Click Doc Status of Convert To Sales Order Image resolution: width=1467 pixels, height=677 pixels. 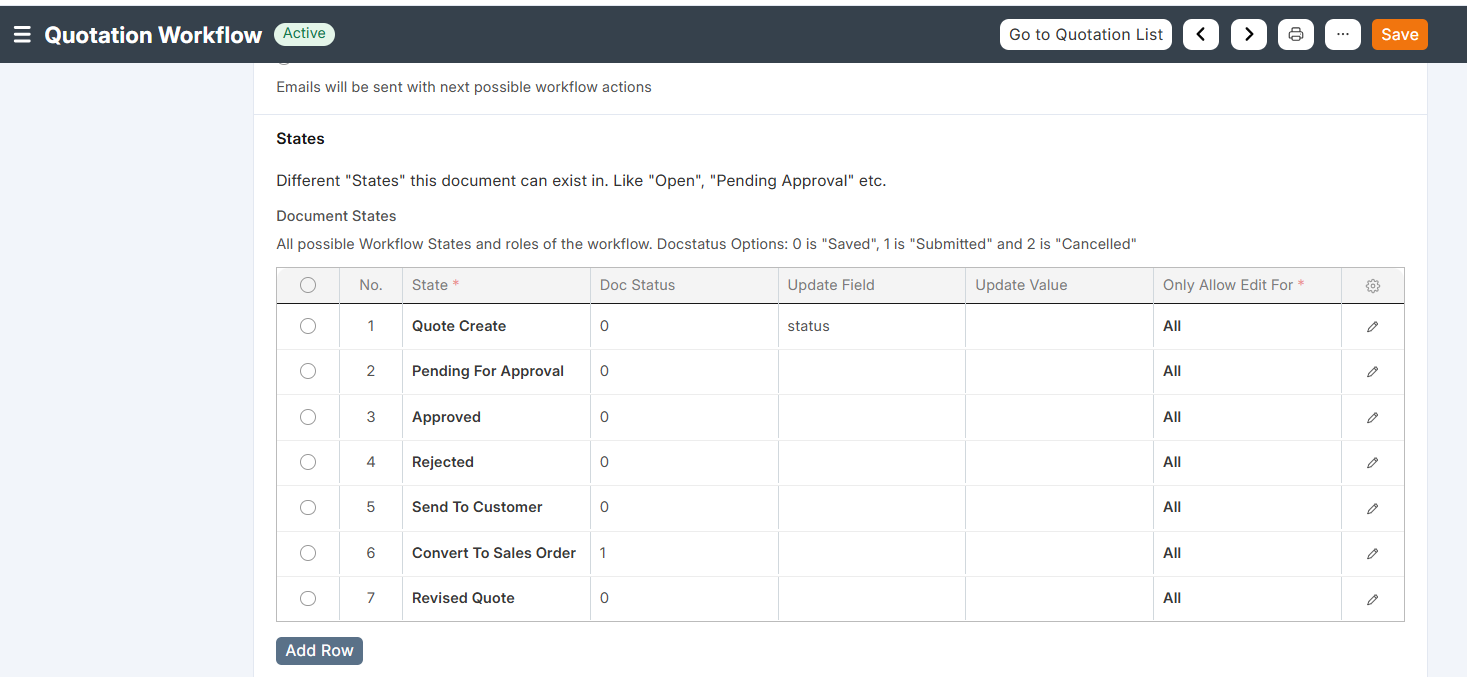(684, 553)
